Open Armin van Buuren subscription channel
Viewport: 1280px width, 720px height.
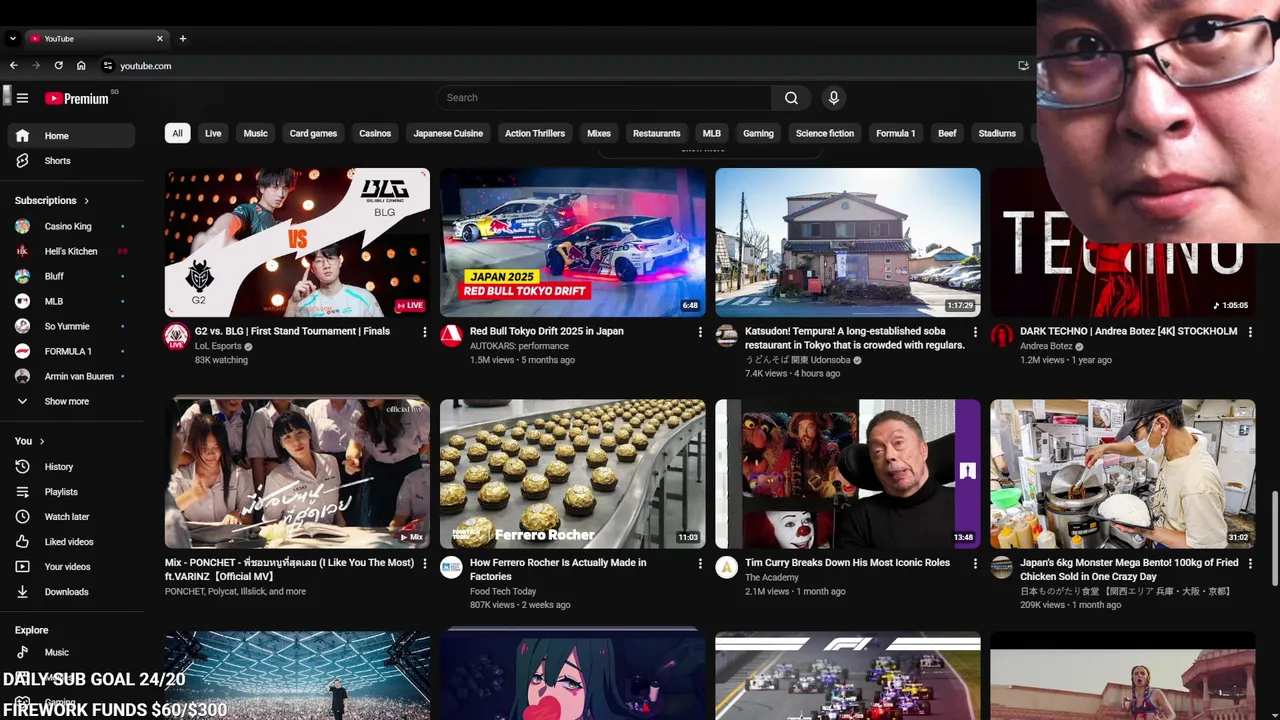tap(71, 376)
